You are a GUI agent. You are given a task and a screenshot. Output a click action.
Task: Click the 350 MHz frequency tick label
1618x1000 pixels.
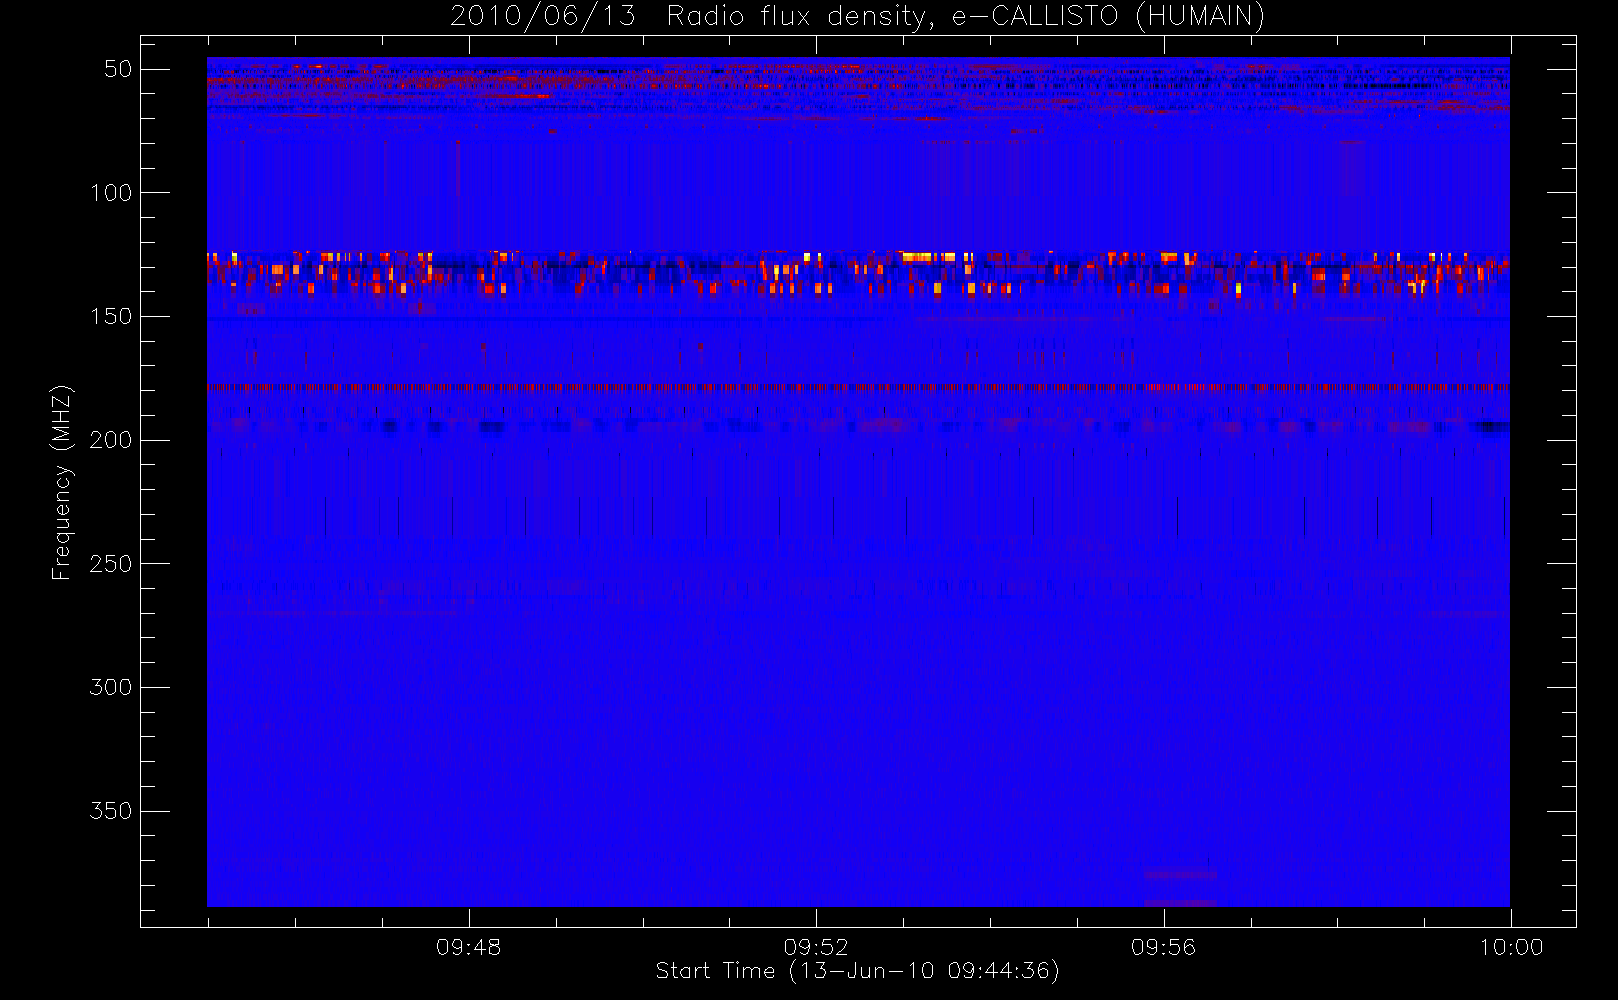click(x=111, y=811)
